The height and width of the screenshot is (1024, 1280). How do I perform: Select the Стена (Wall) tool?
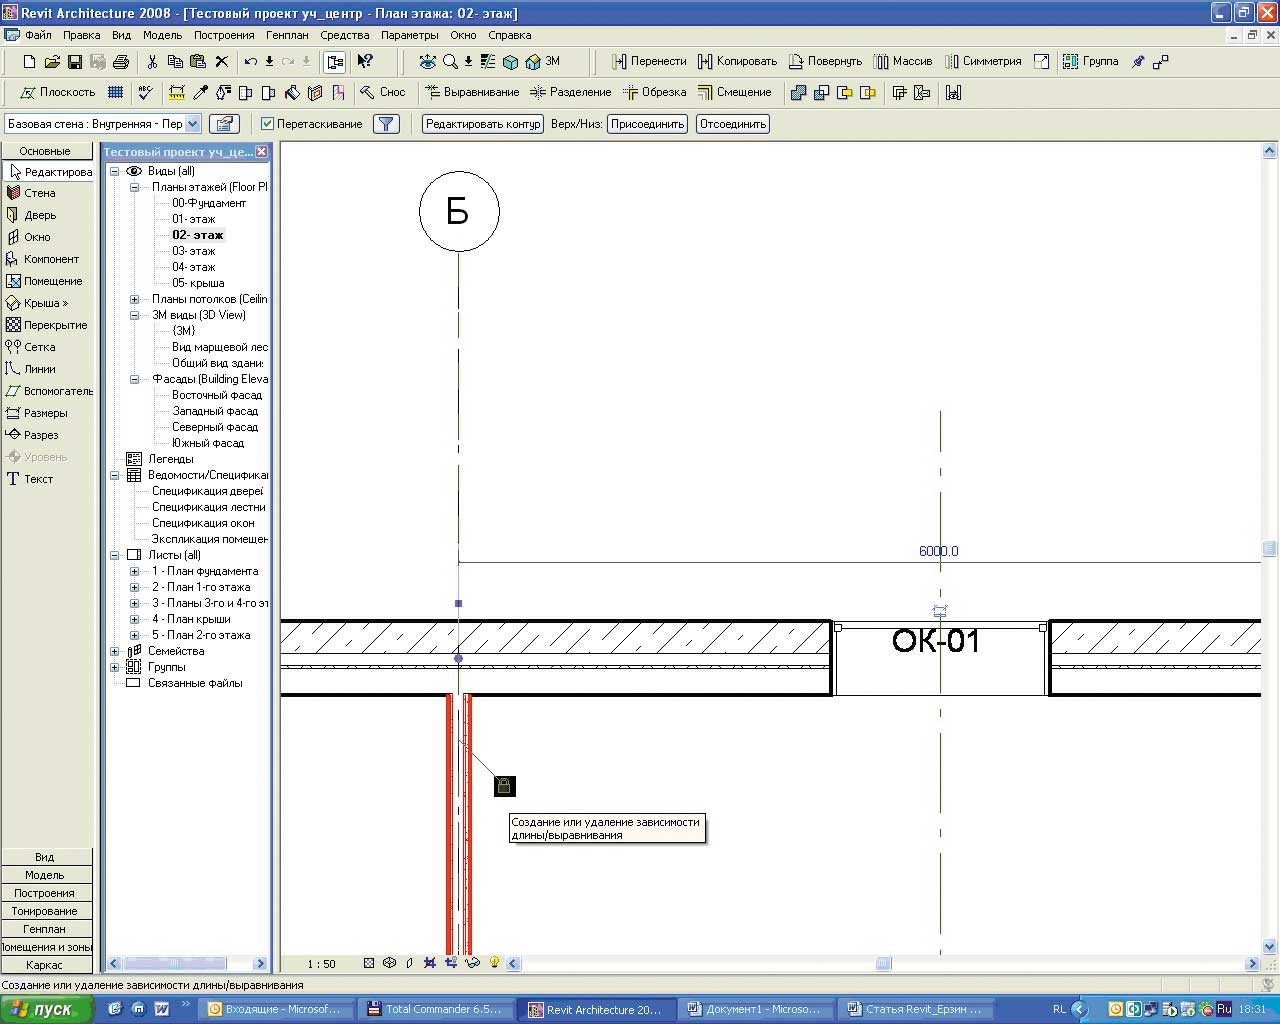click(39, 193)
